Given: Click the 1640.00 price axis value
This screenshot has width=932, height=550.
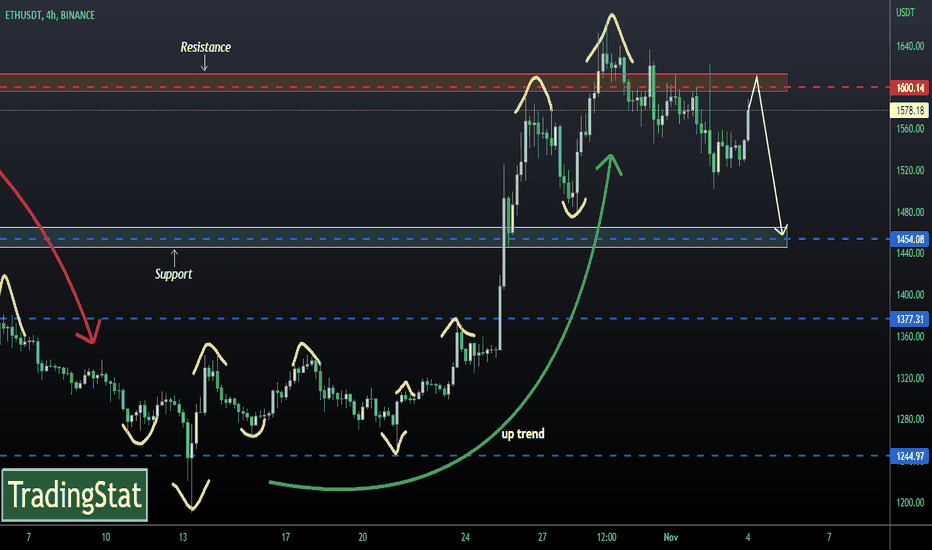Looking at the screenshot, I should tap(910, 46).
